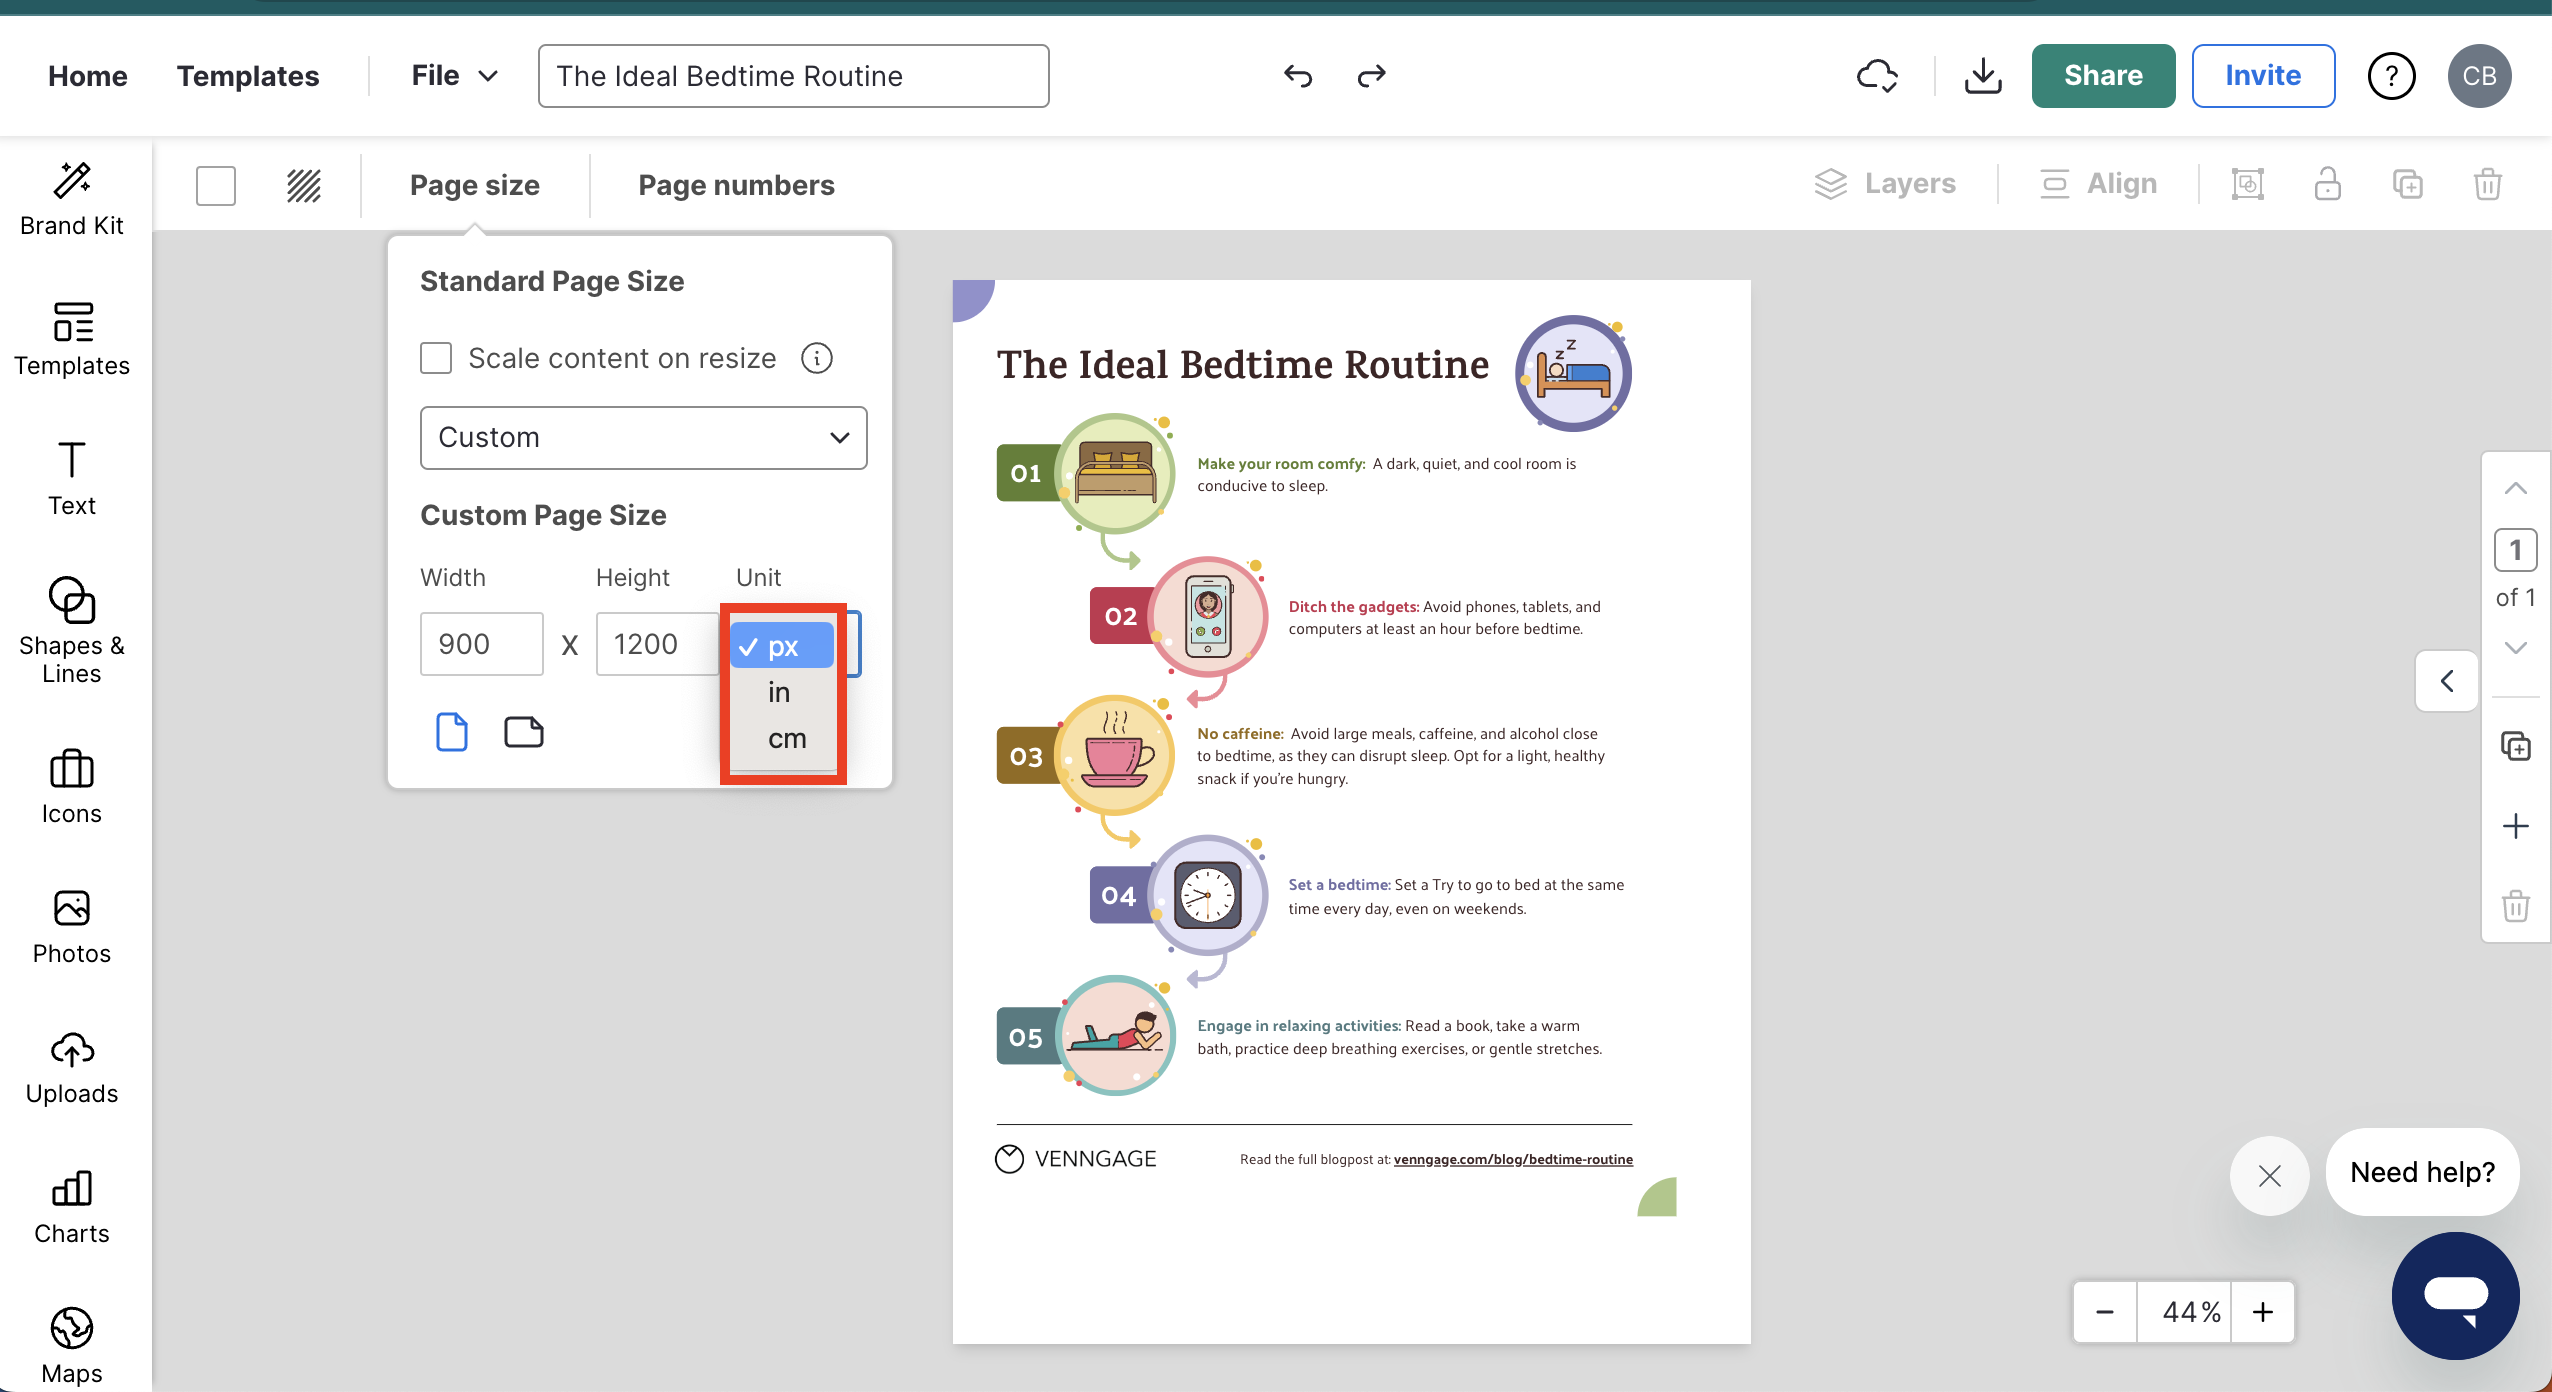The width and height of the screenshot is (2552, 1392).
Task: Open the Page numbers tab
Action: click(736, 185)
